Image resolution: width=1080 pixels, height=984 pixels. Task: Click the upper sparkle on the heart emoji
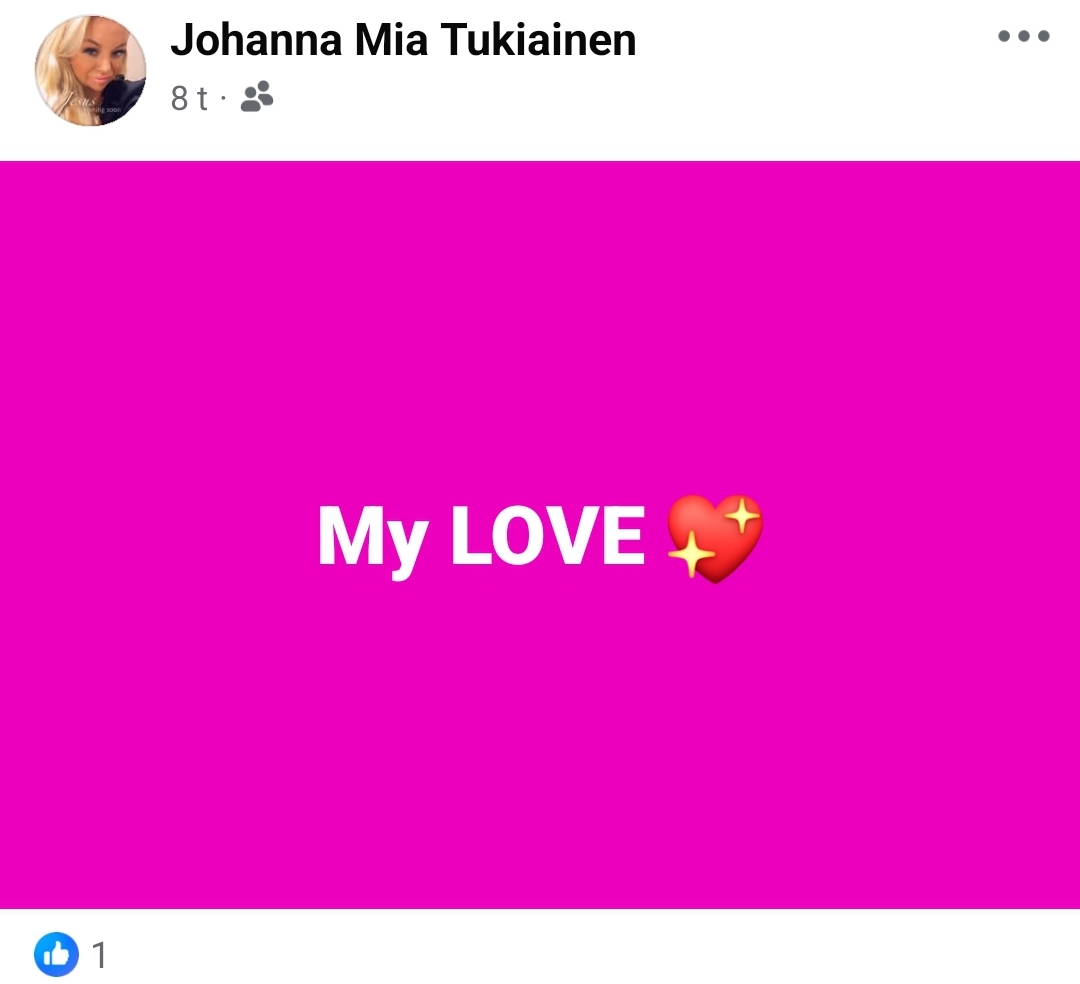pos(742,516)
